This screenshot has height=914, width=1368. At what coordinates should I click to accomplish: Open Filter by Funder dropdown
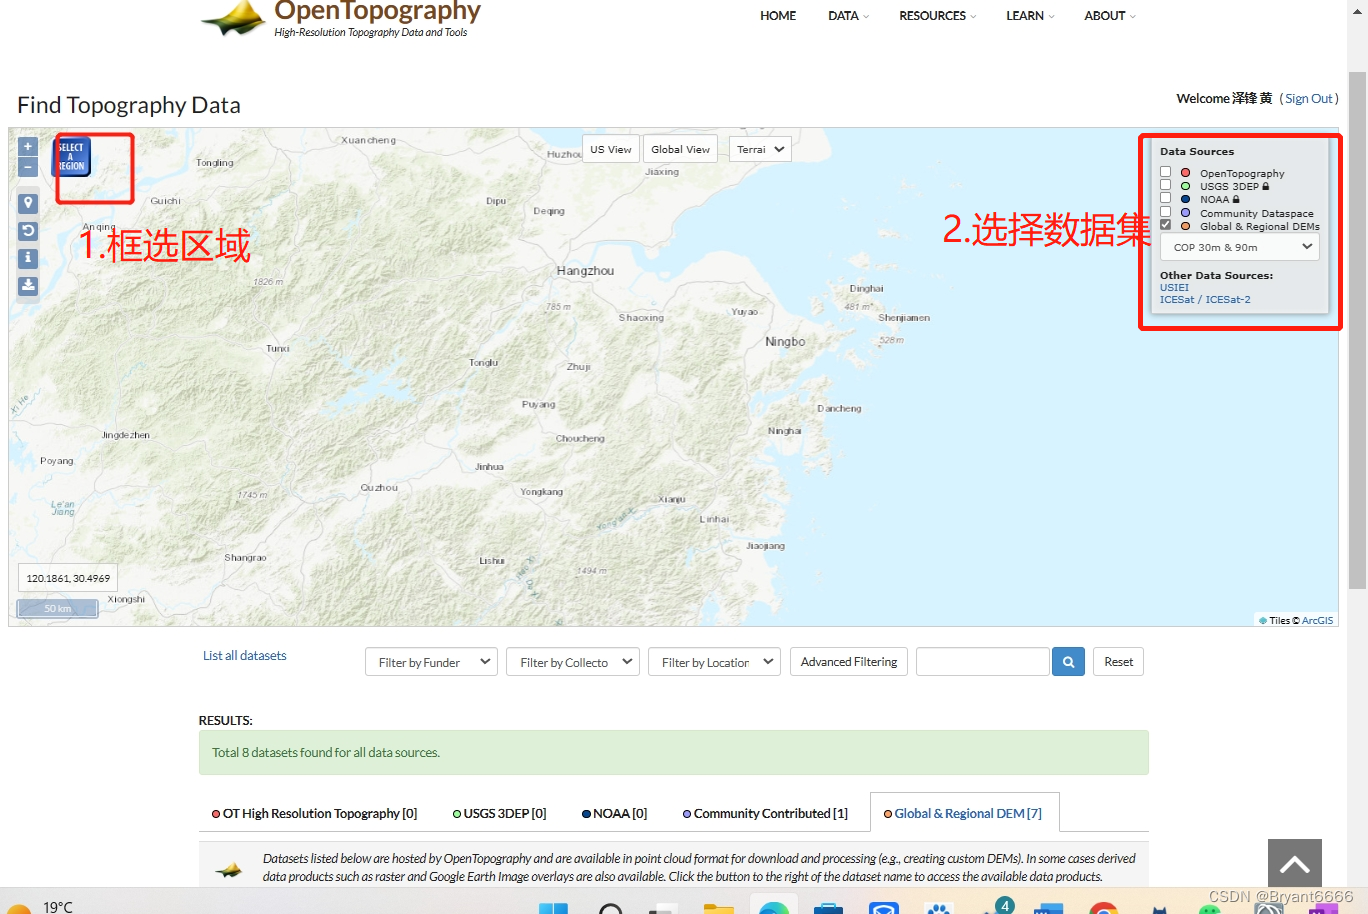(x=431, y=662)
